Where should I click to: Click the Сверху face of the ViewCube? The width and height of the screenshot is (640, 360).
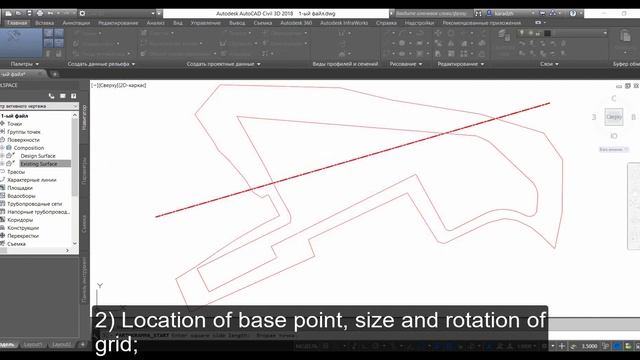coord(614,117)
